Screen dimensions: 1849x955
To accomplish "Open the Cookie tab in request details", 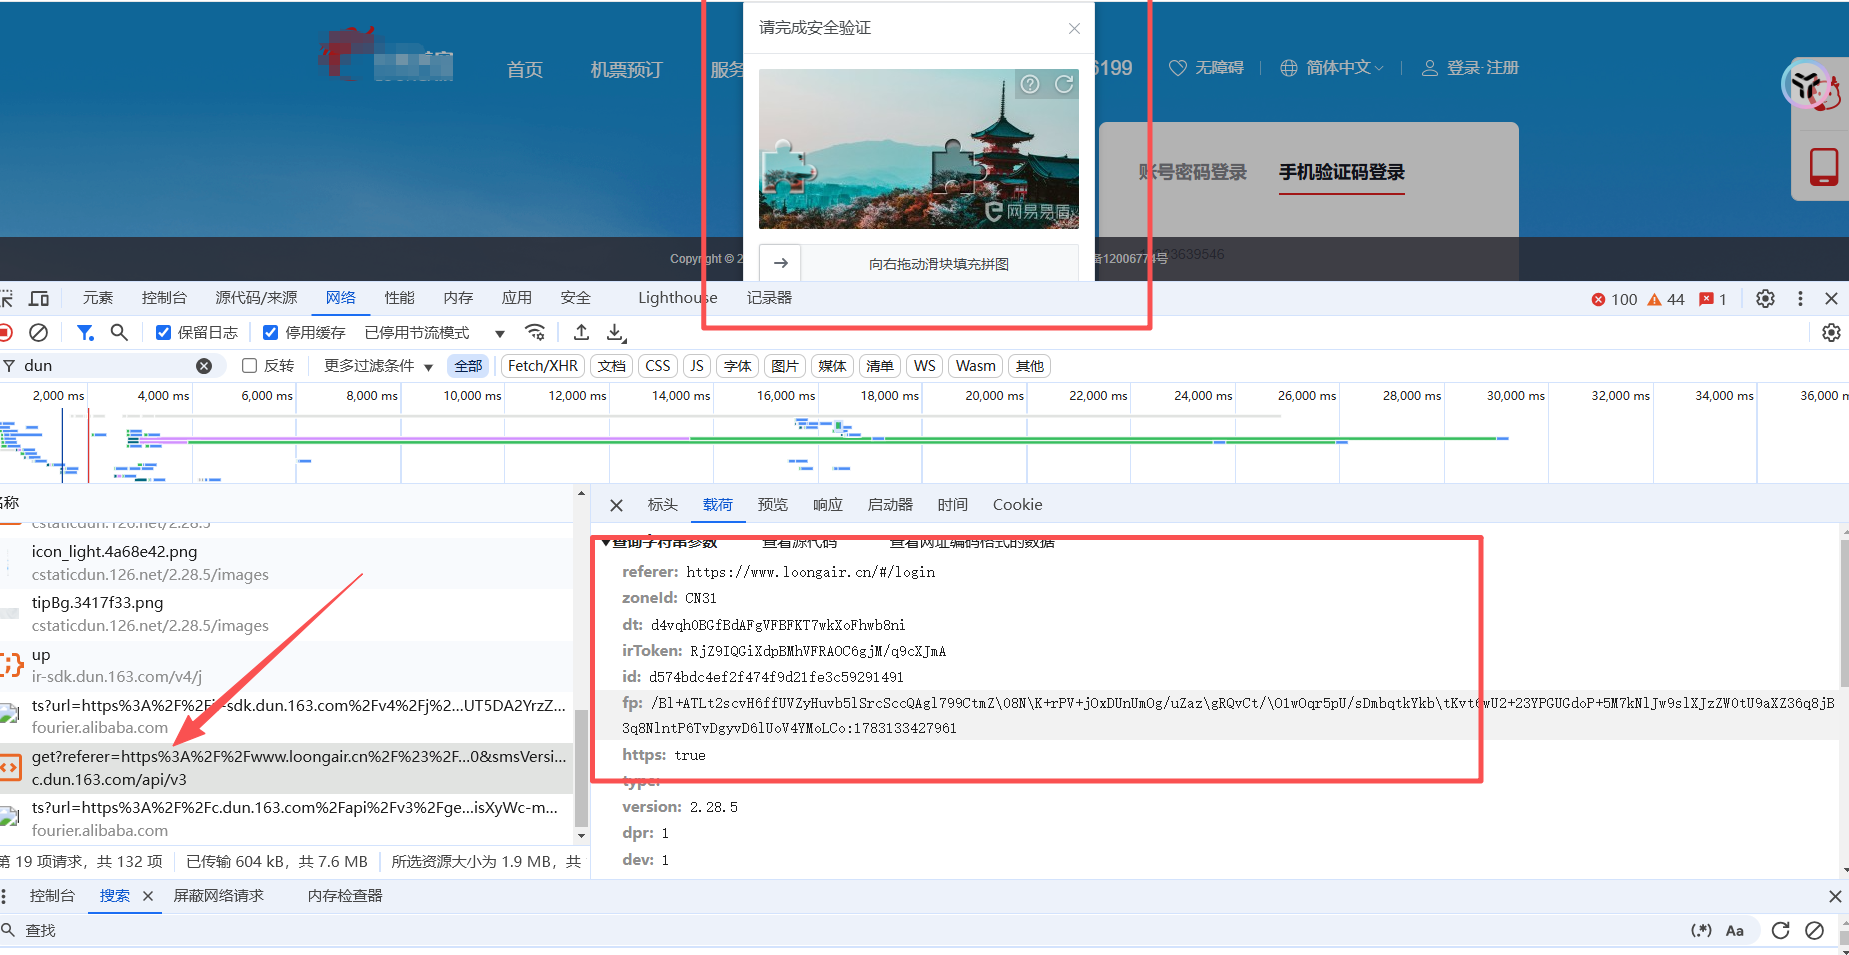I will coord(1017,505).
